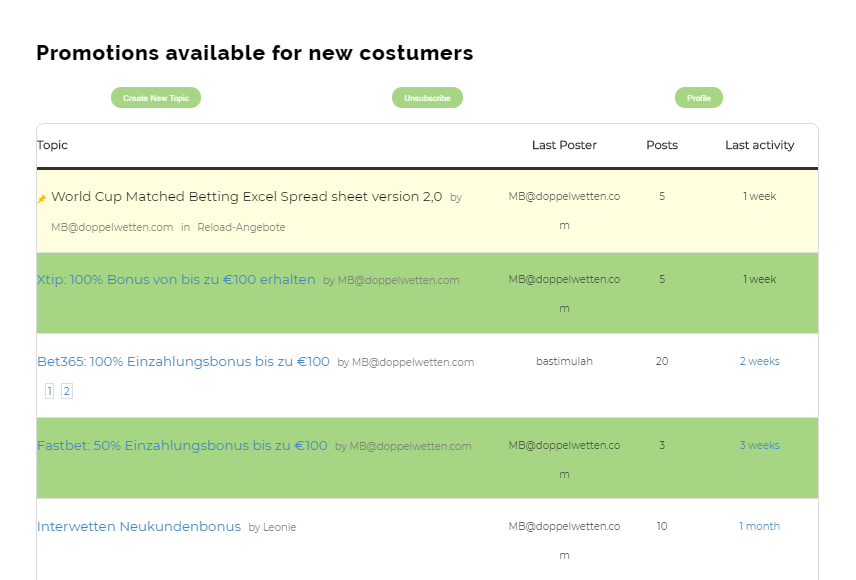Click the Posts column header
Image resolution: width=856 pixels, height=580 pixels.
662,145
